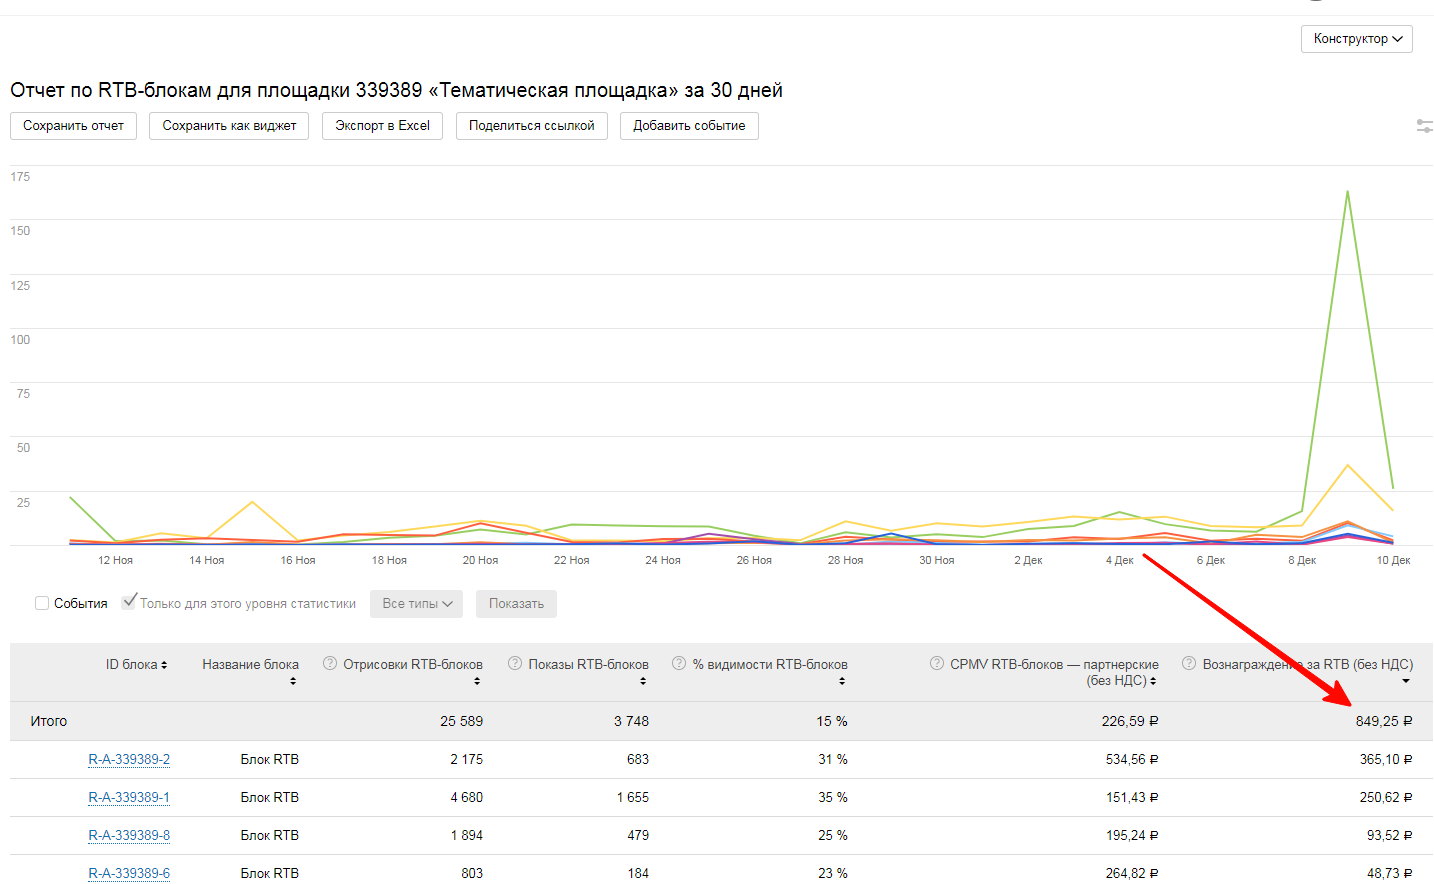Sort table by ID блока arrows
This screenshot has width=1434, height=884.
click(x=164, y=665)
